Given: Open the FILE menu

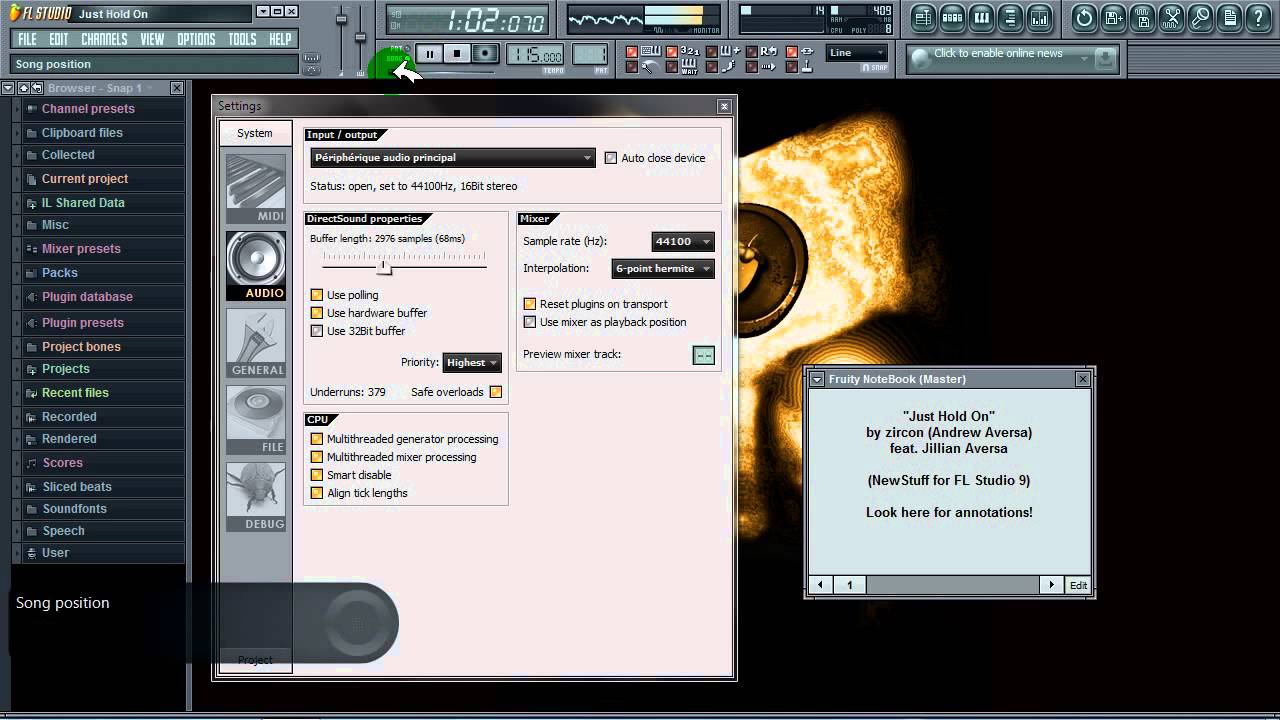Looking at the screenshot, I should pyautogui.click(x=27, y=39).
